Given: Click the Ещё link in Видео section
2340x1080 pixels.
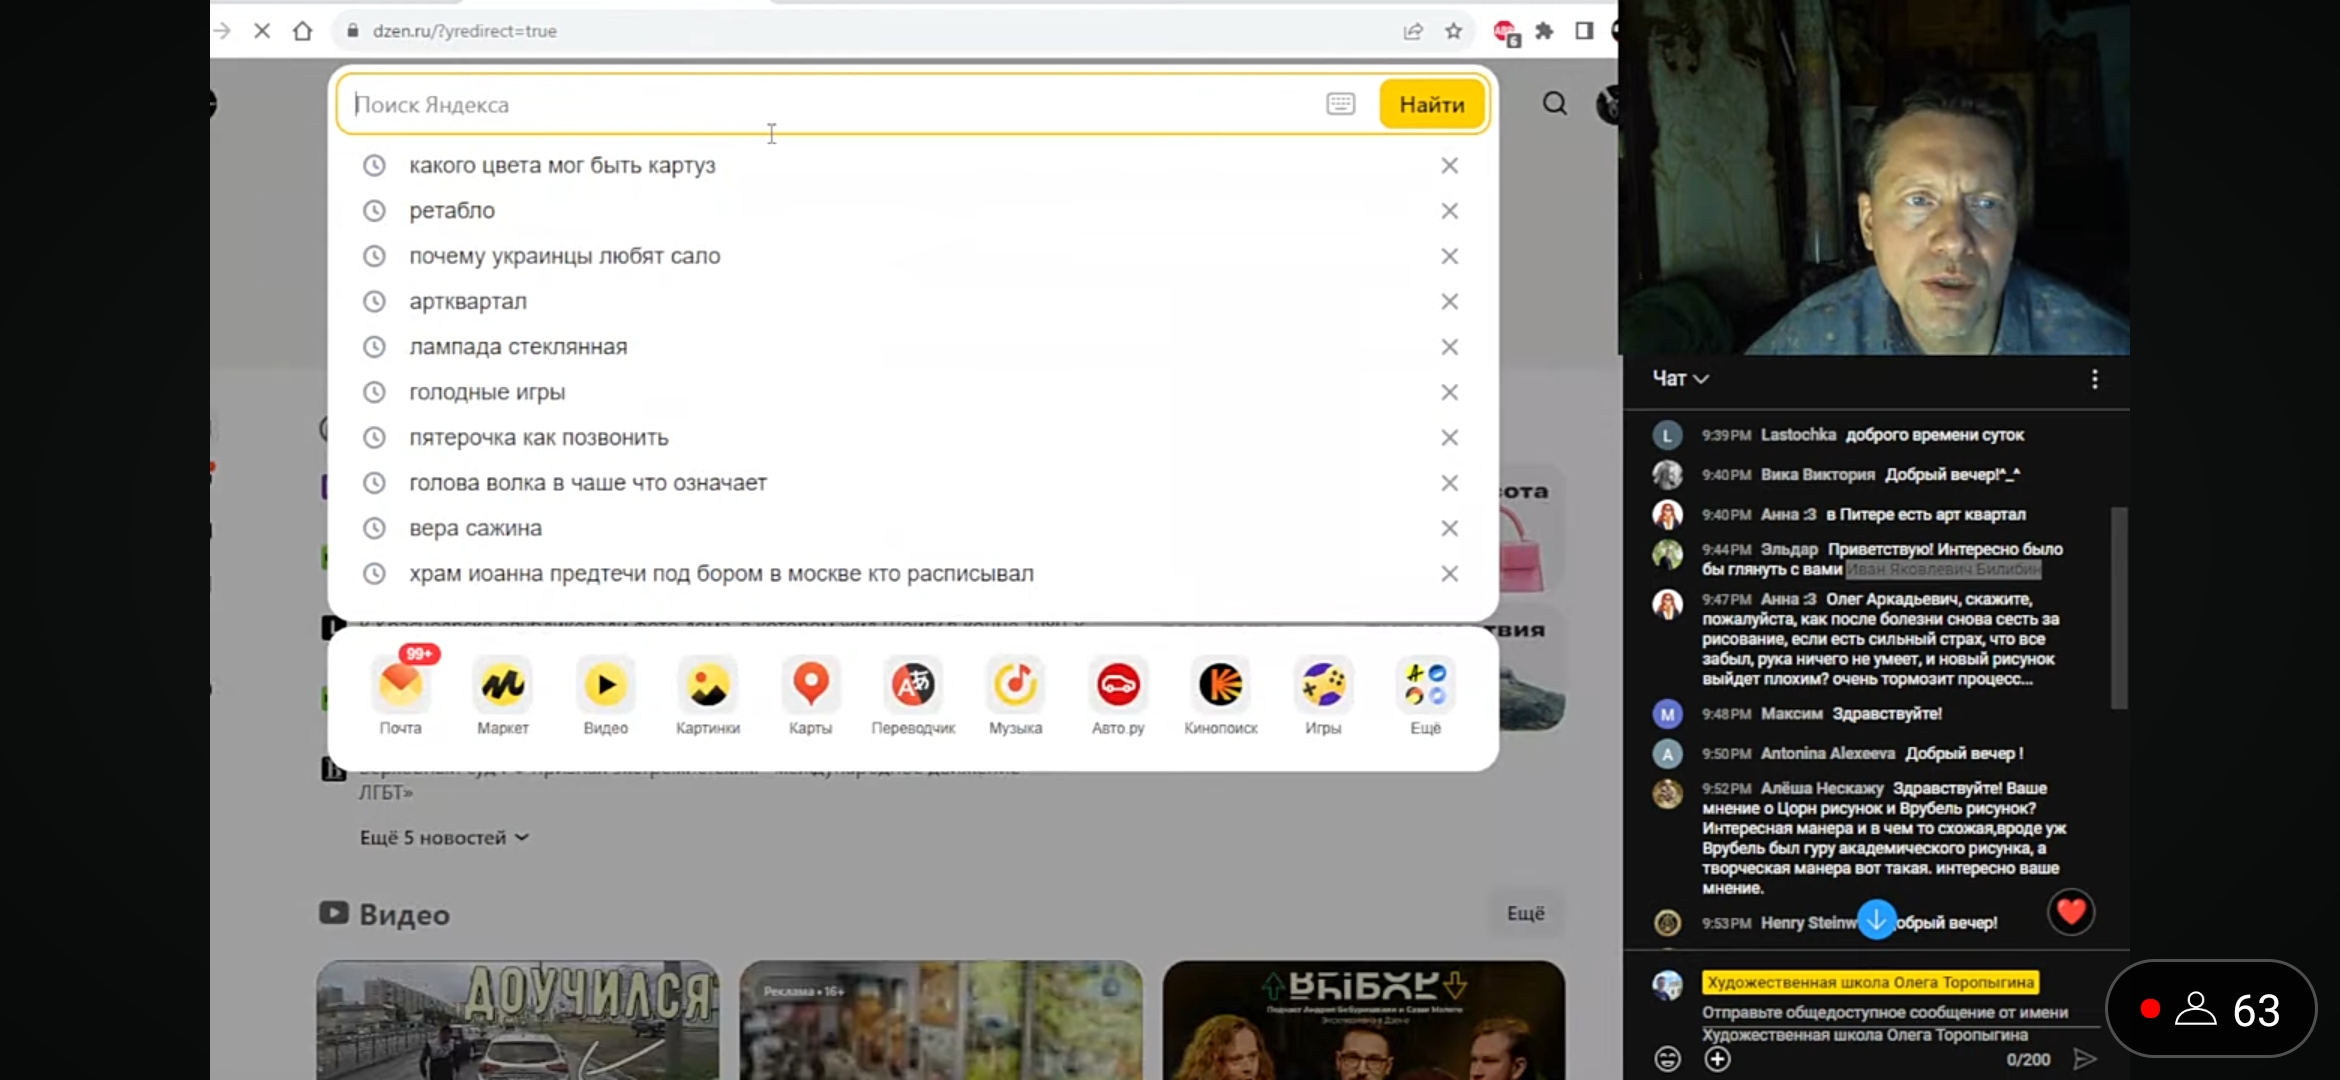Looking at the screenshot, I should pos(1526,914).
